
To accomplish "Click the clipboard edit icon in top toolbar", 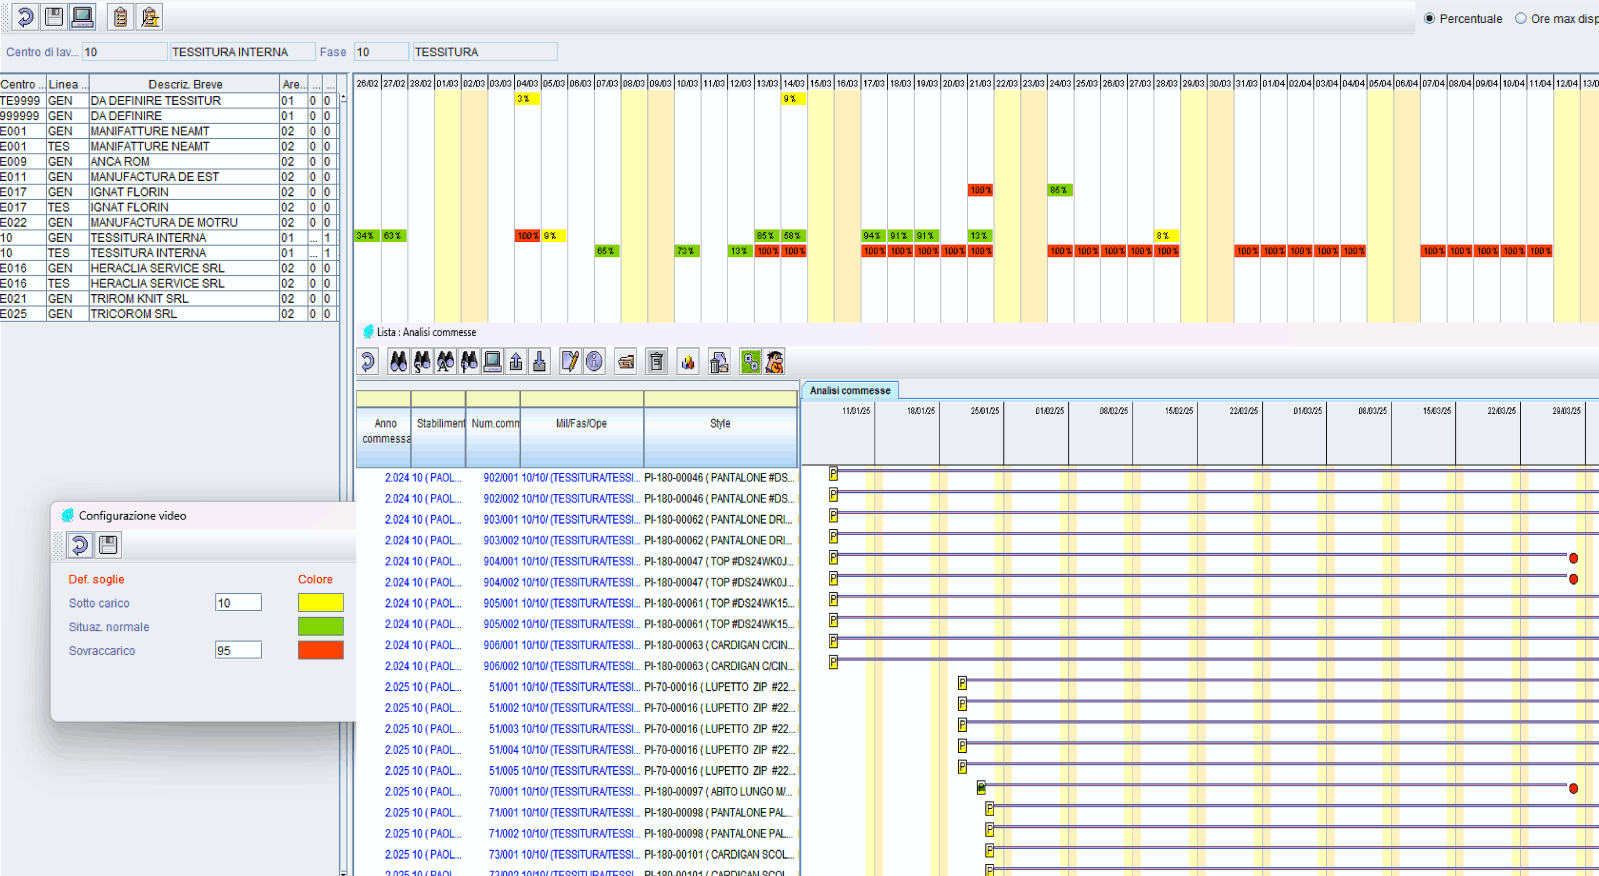I will coord(149,17).
